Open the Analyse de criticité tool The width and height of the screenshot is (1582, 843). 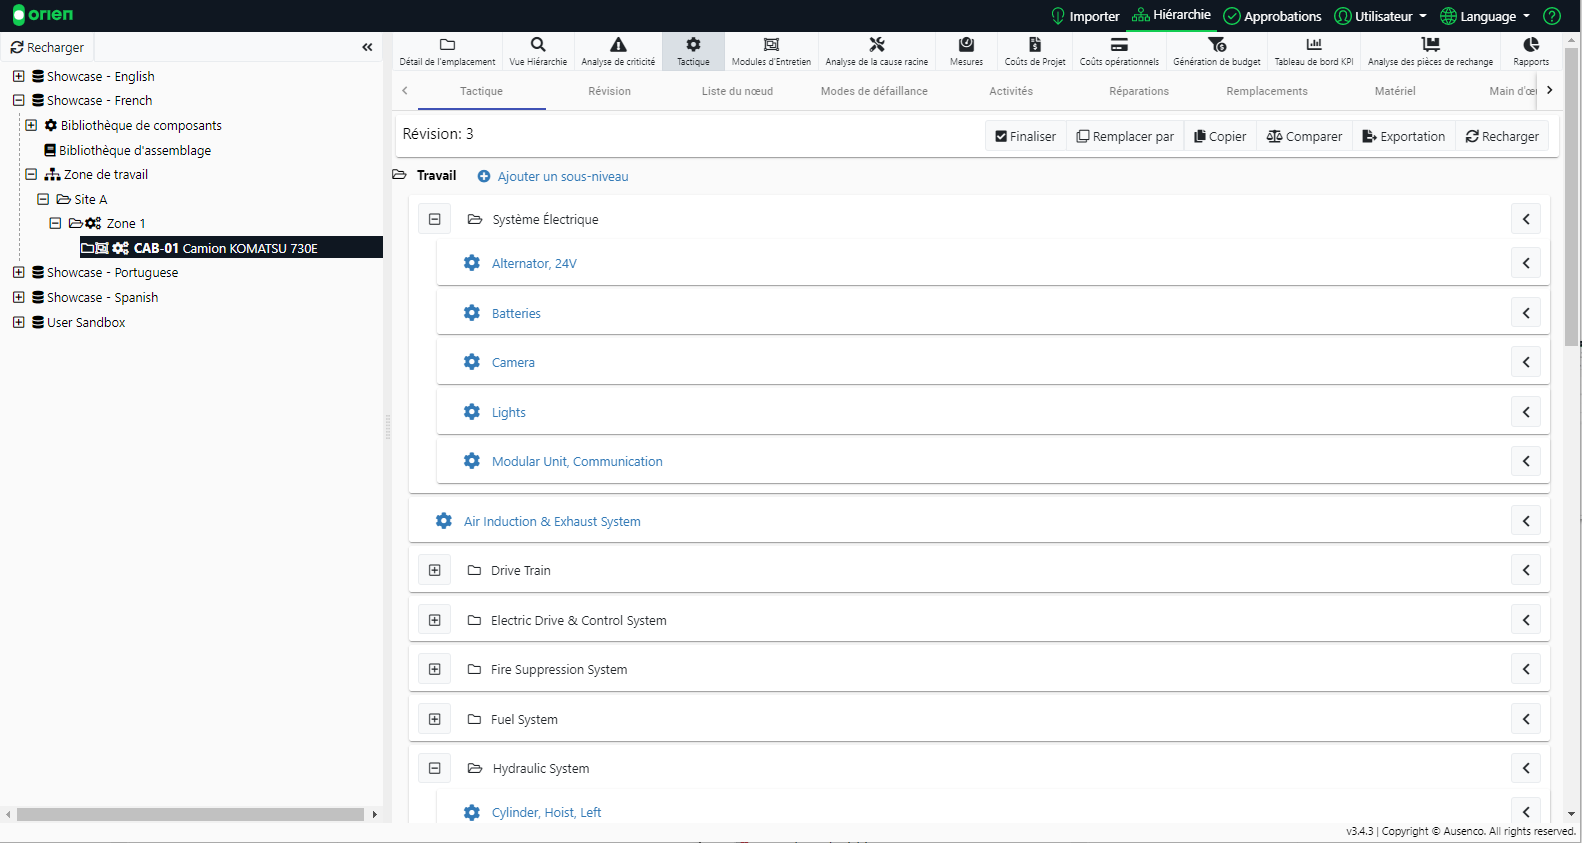coord(618,51)
